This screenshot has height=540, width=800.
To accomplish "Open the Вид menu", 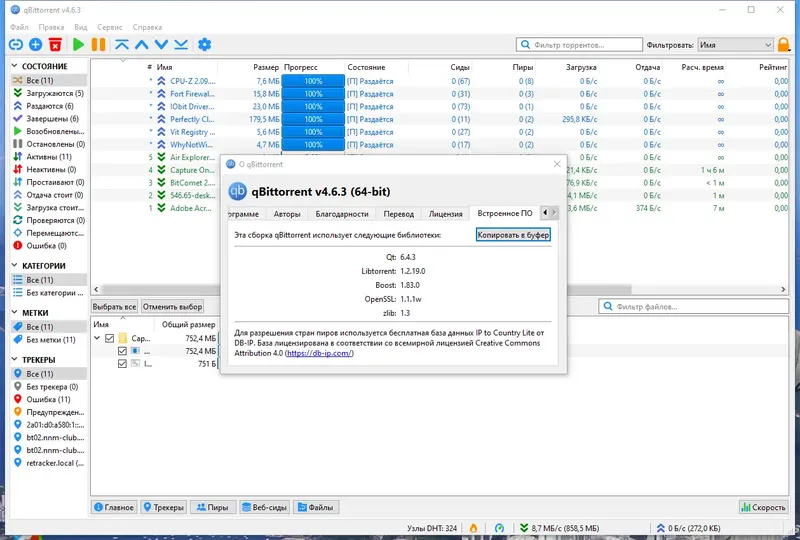I will tap(81, 27).
